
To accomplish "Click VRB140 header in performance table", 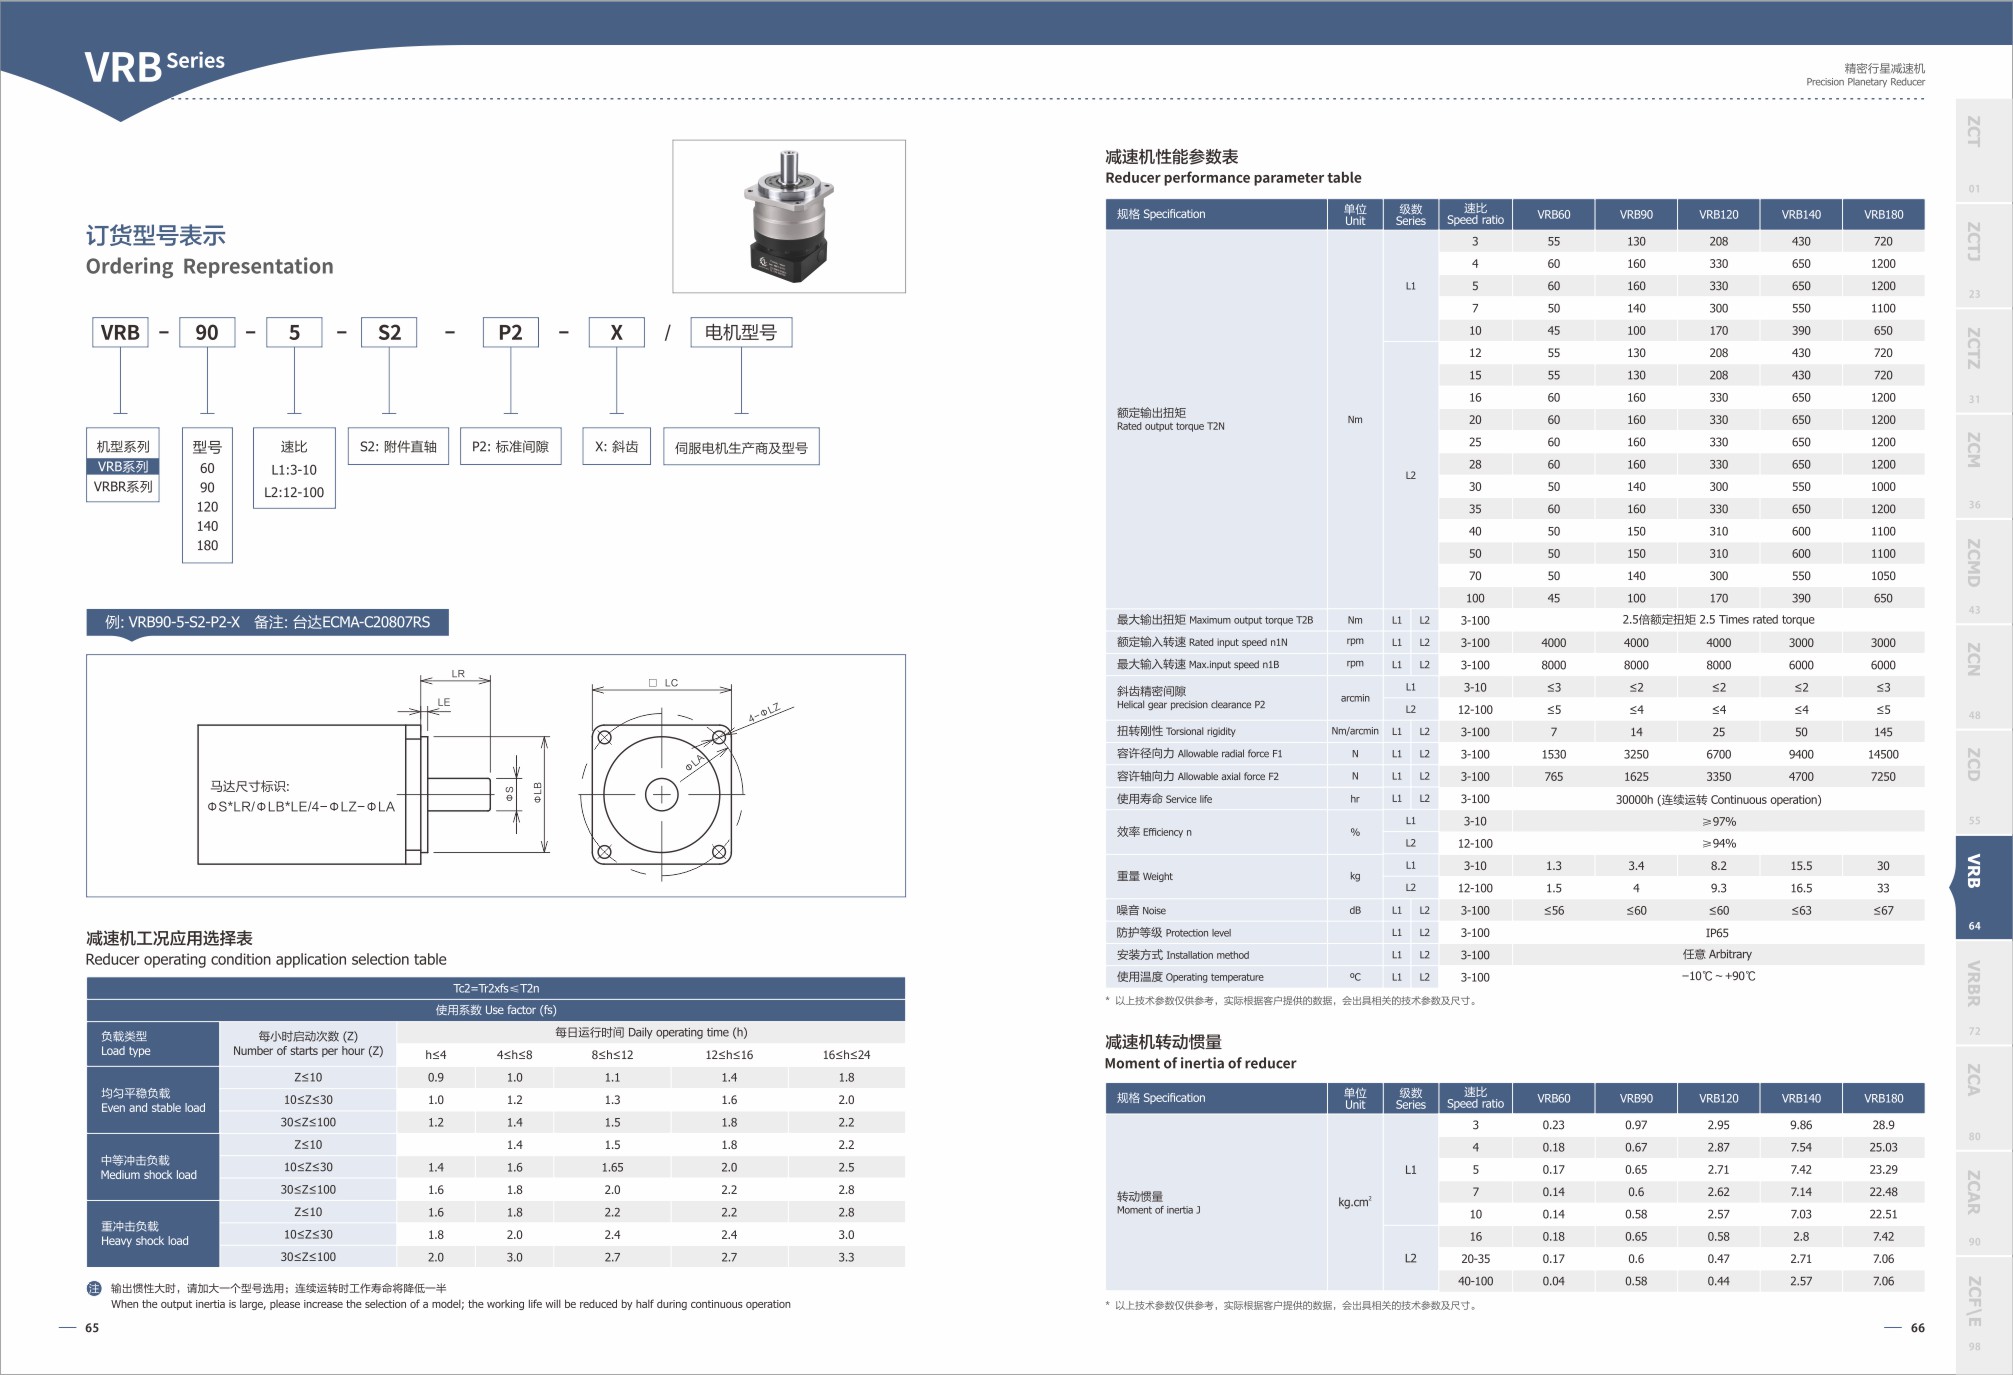I will point(1801,215).
